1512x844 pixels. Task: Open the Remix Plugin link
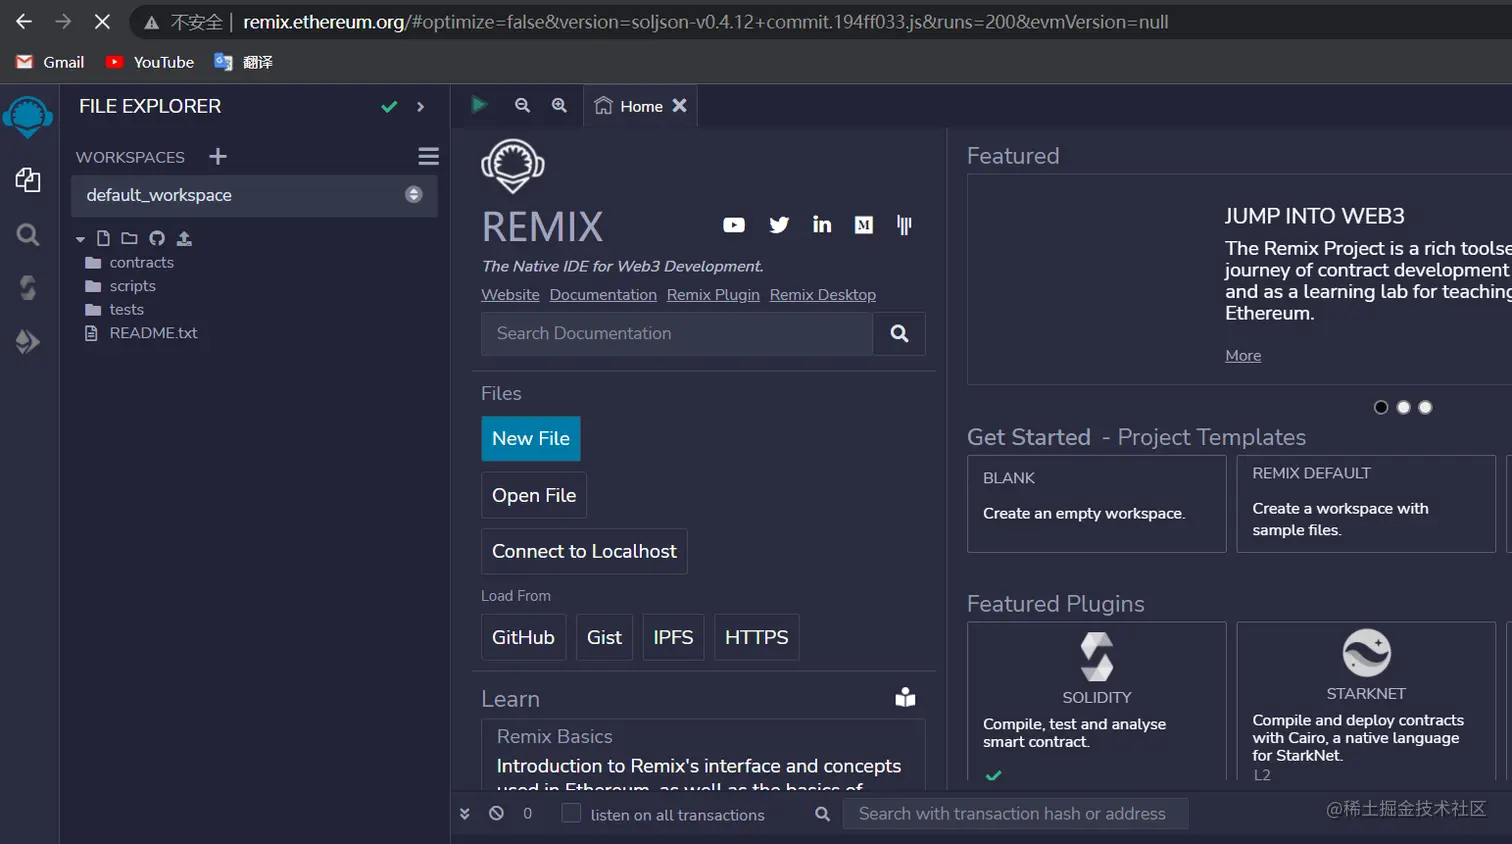(713, 295)
